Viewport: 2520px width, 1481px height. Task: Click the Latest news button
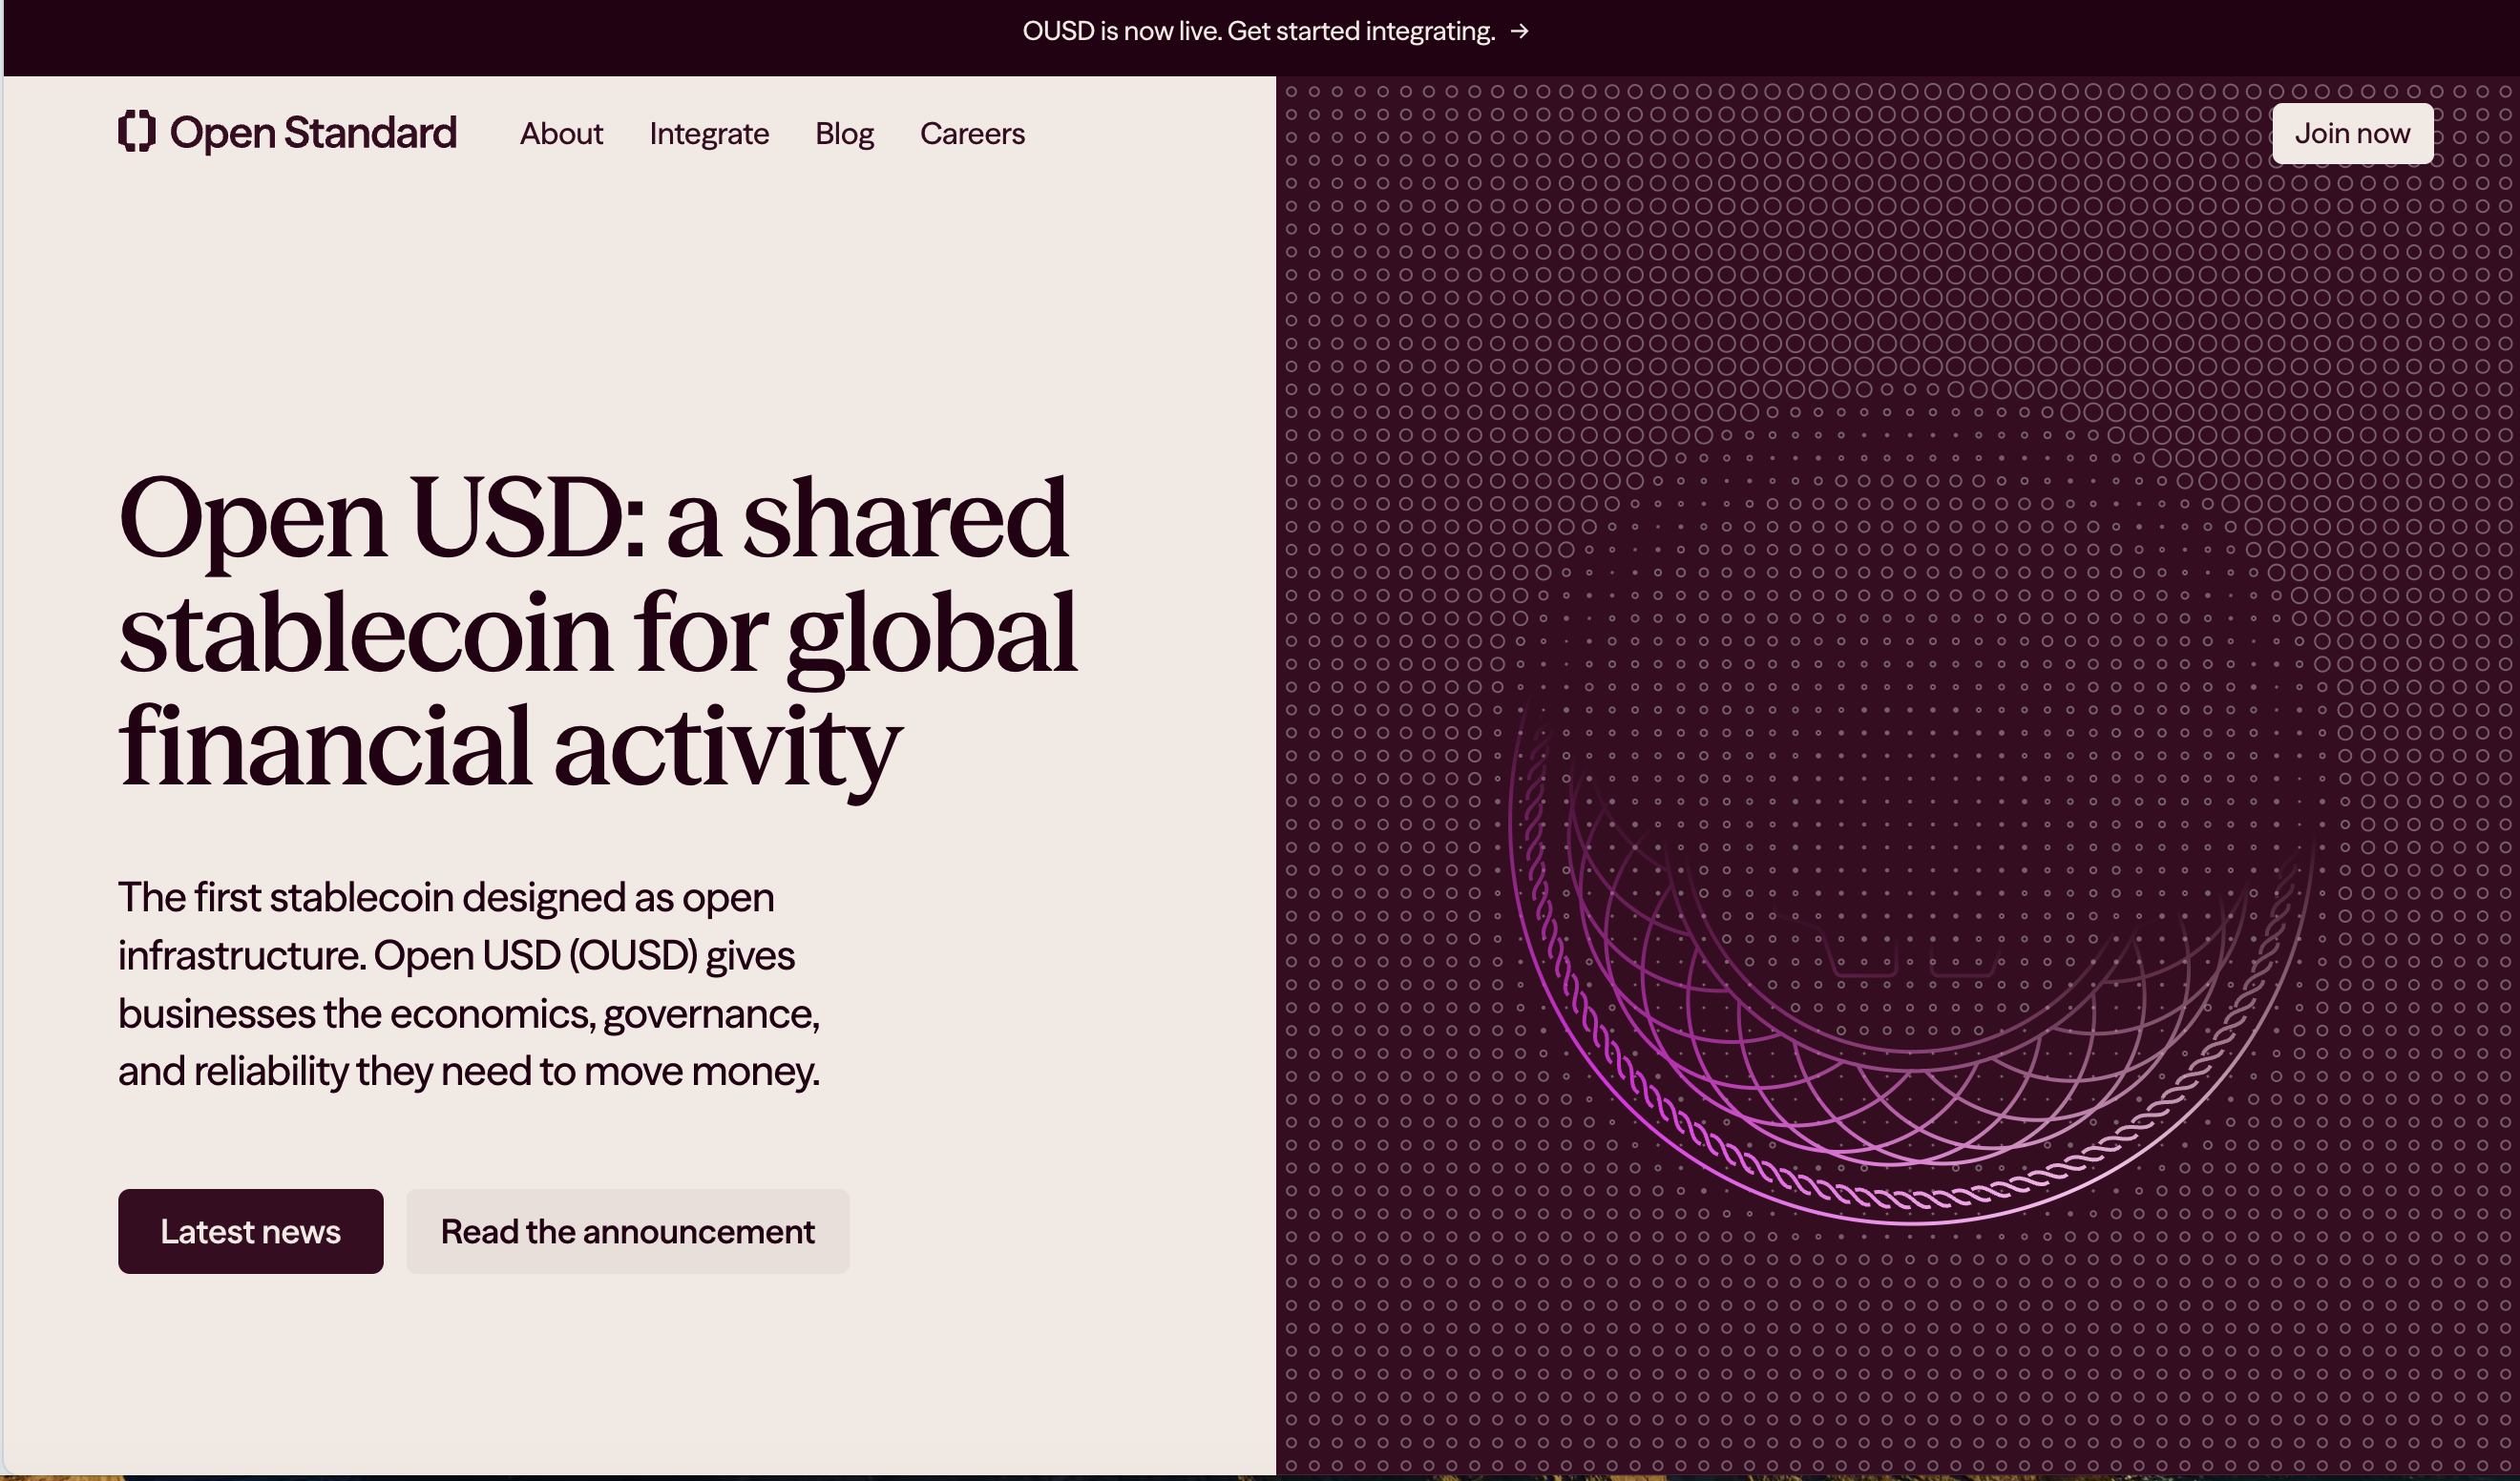click(x=250, y=1231)
